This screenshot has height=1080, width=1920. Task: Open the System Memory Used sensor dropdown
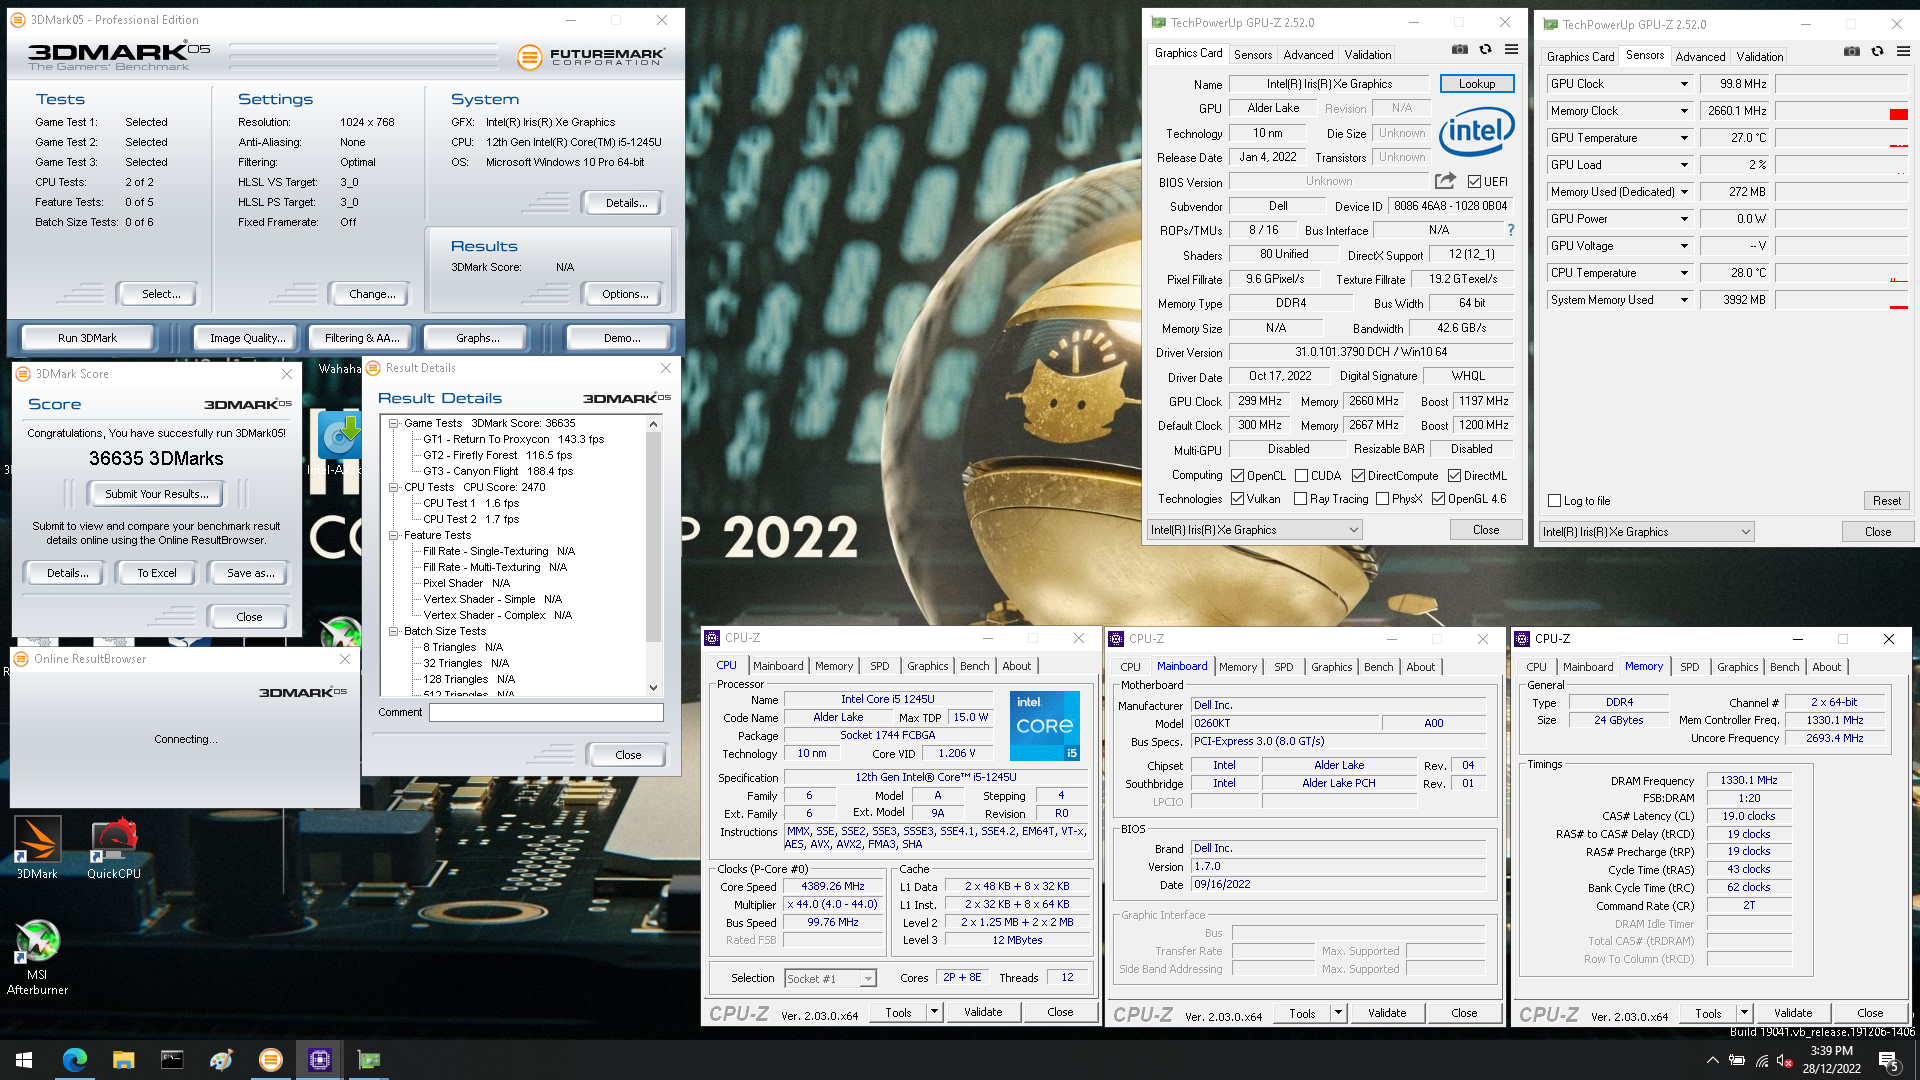click(x=1684, y=300)
